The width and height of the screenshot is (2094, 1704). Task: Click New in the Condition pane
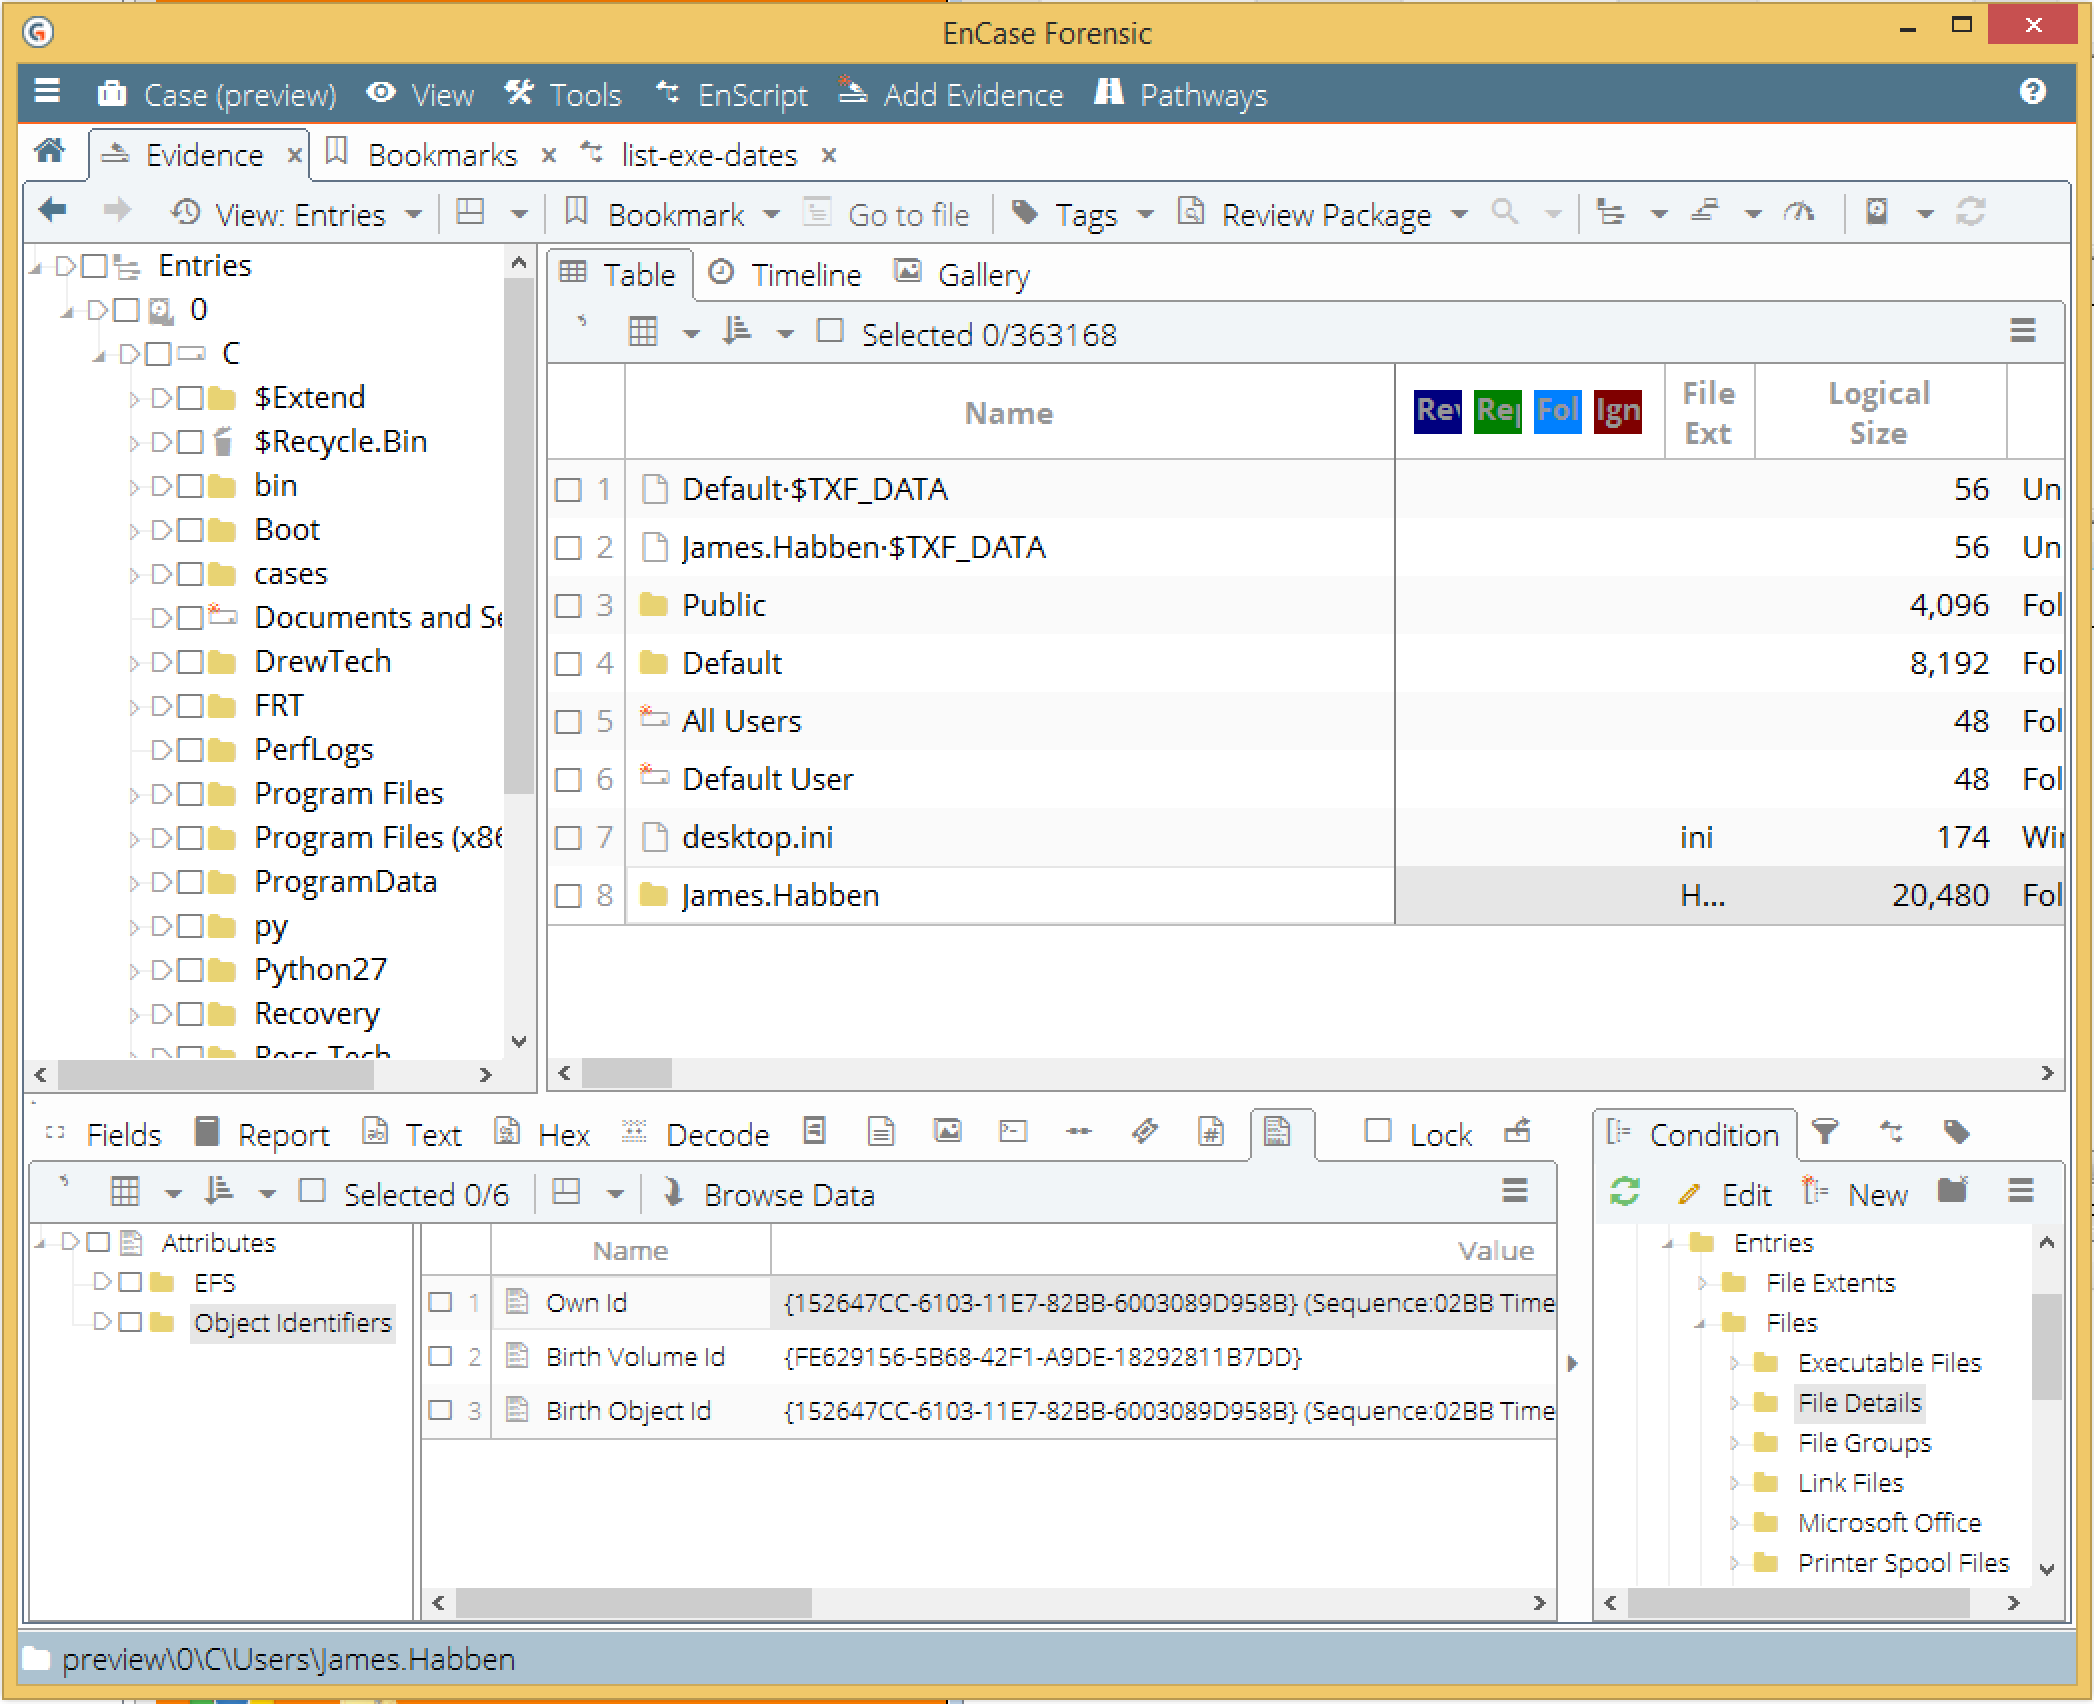coord(1855,1194)
